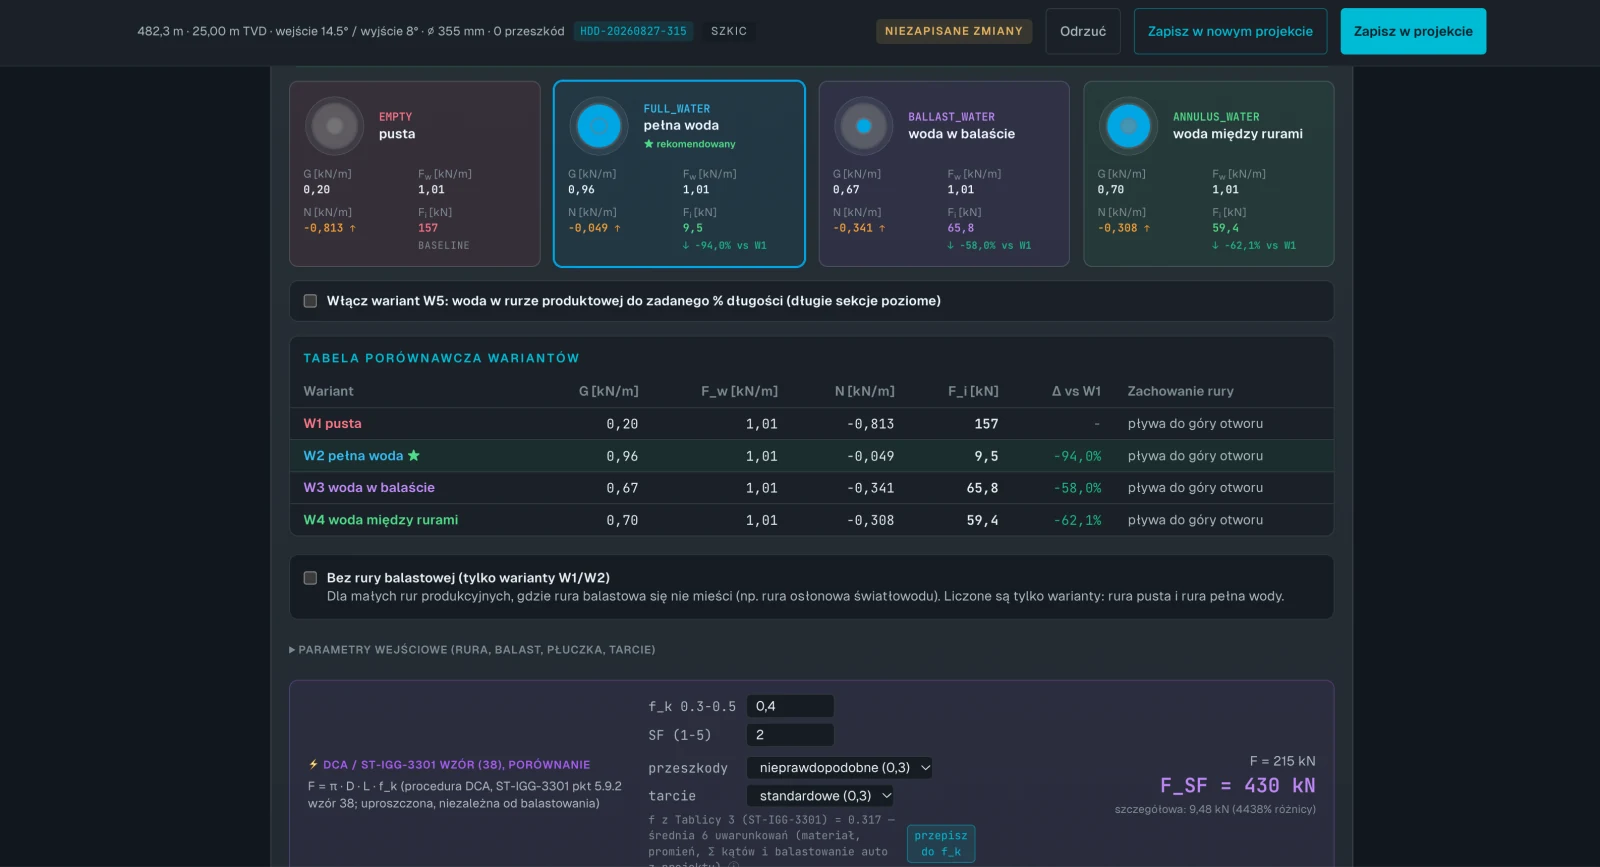Expand 'Parametry wejściowe' section
Viewport: 1600px width, 867px height.
472,650
